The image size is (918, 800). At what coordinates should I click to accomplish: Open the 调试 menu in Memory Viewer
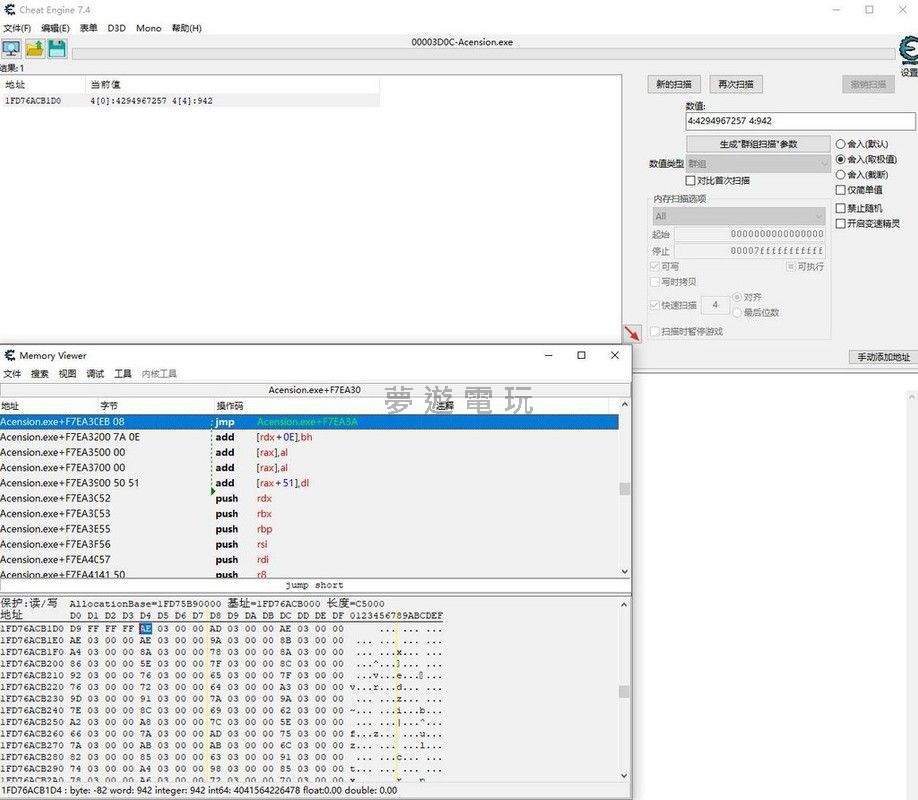(95, 374)
